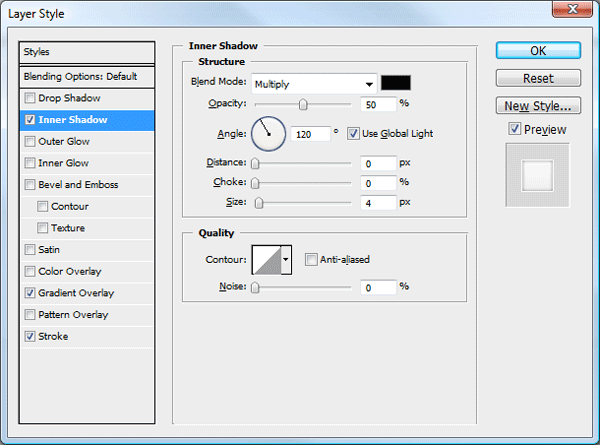Click the style preview thumbnail
Image resolution: width=600 pixels, height=445 pixels.
click(538, 175)
